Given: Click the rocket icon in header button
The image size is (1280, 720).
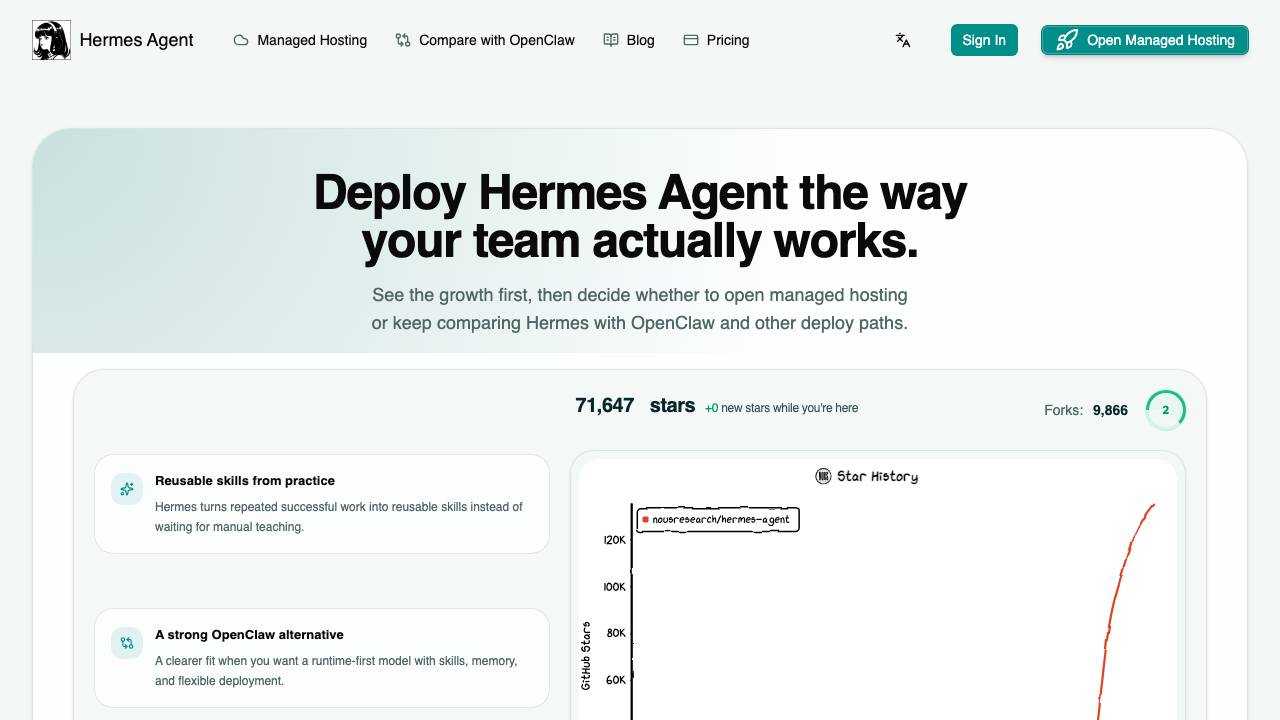Looking at the screenshot, I should coord(1067,40).
